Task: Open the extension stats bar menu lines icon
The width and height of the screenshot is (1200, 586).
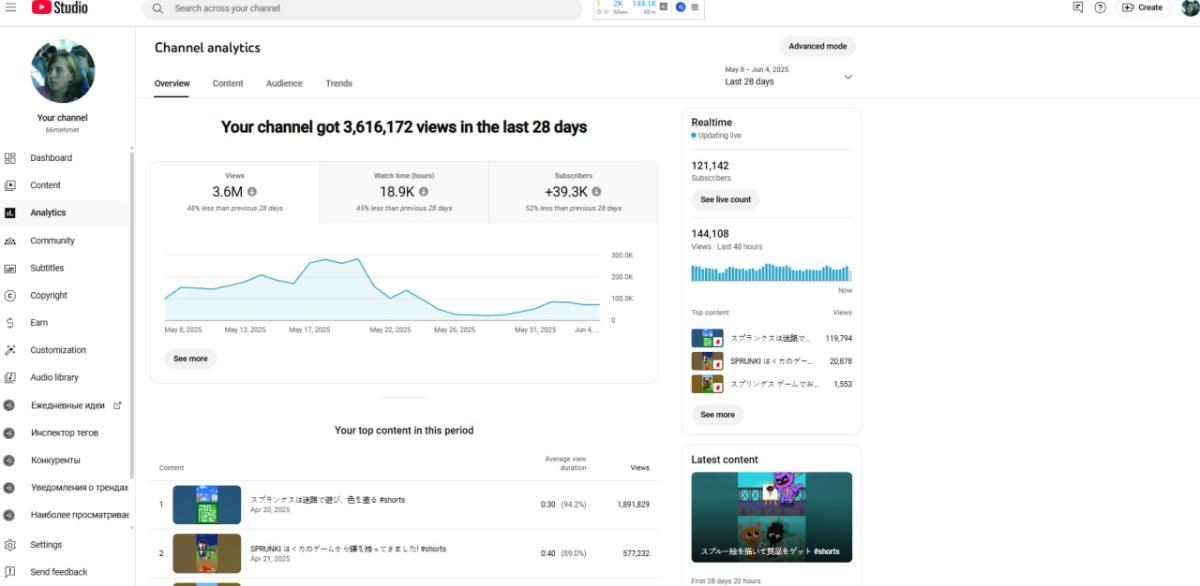Action: pyautogui.click(x=695, y=7)
